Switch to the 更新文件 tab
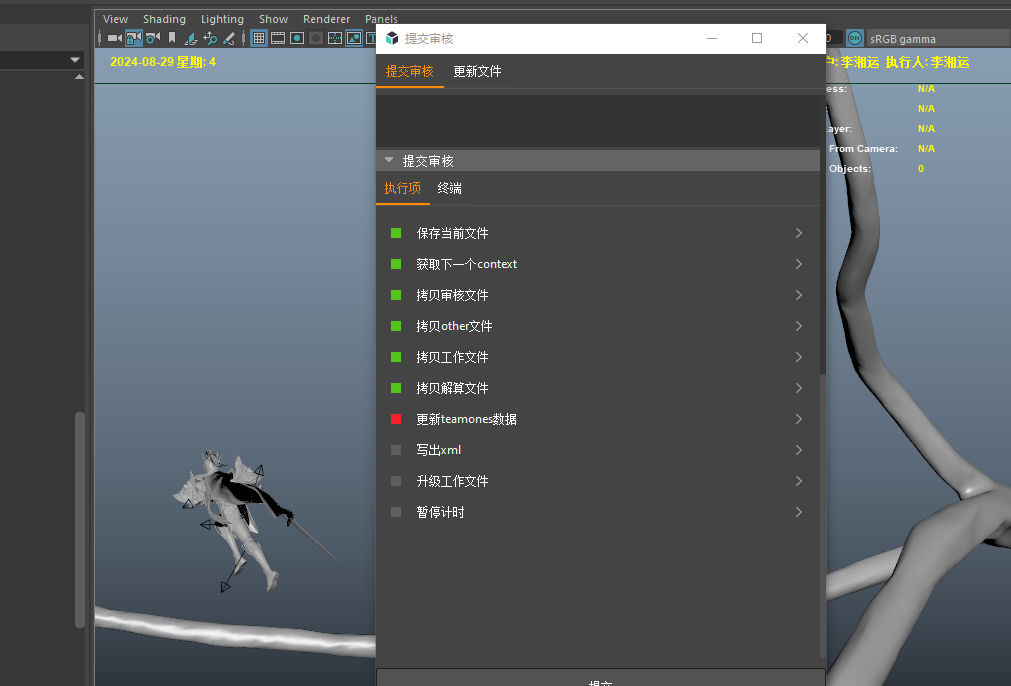 (x=477, y=72)
